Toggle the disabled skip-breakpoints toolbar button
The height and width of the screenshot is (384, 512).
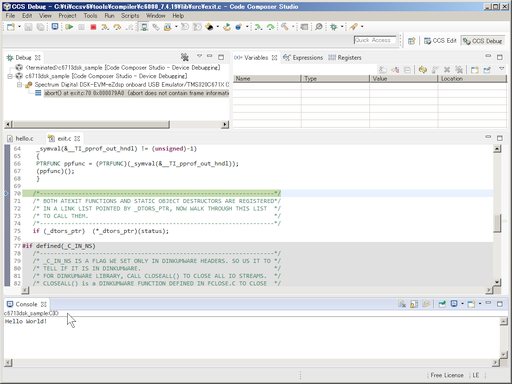click(x=156, y=27)
